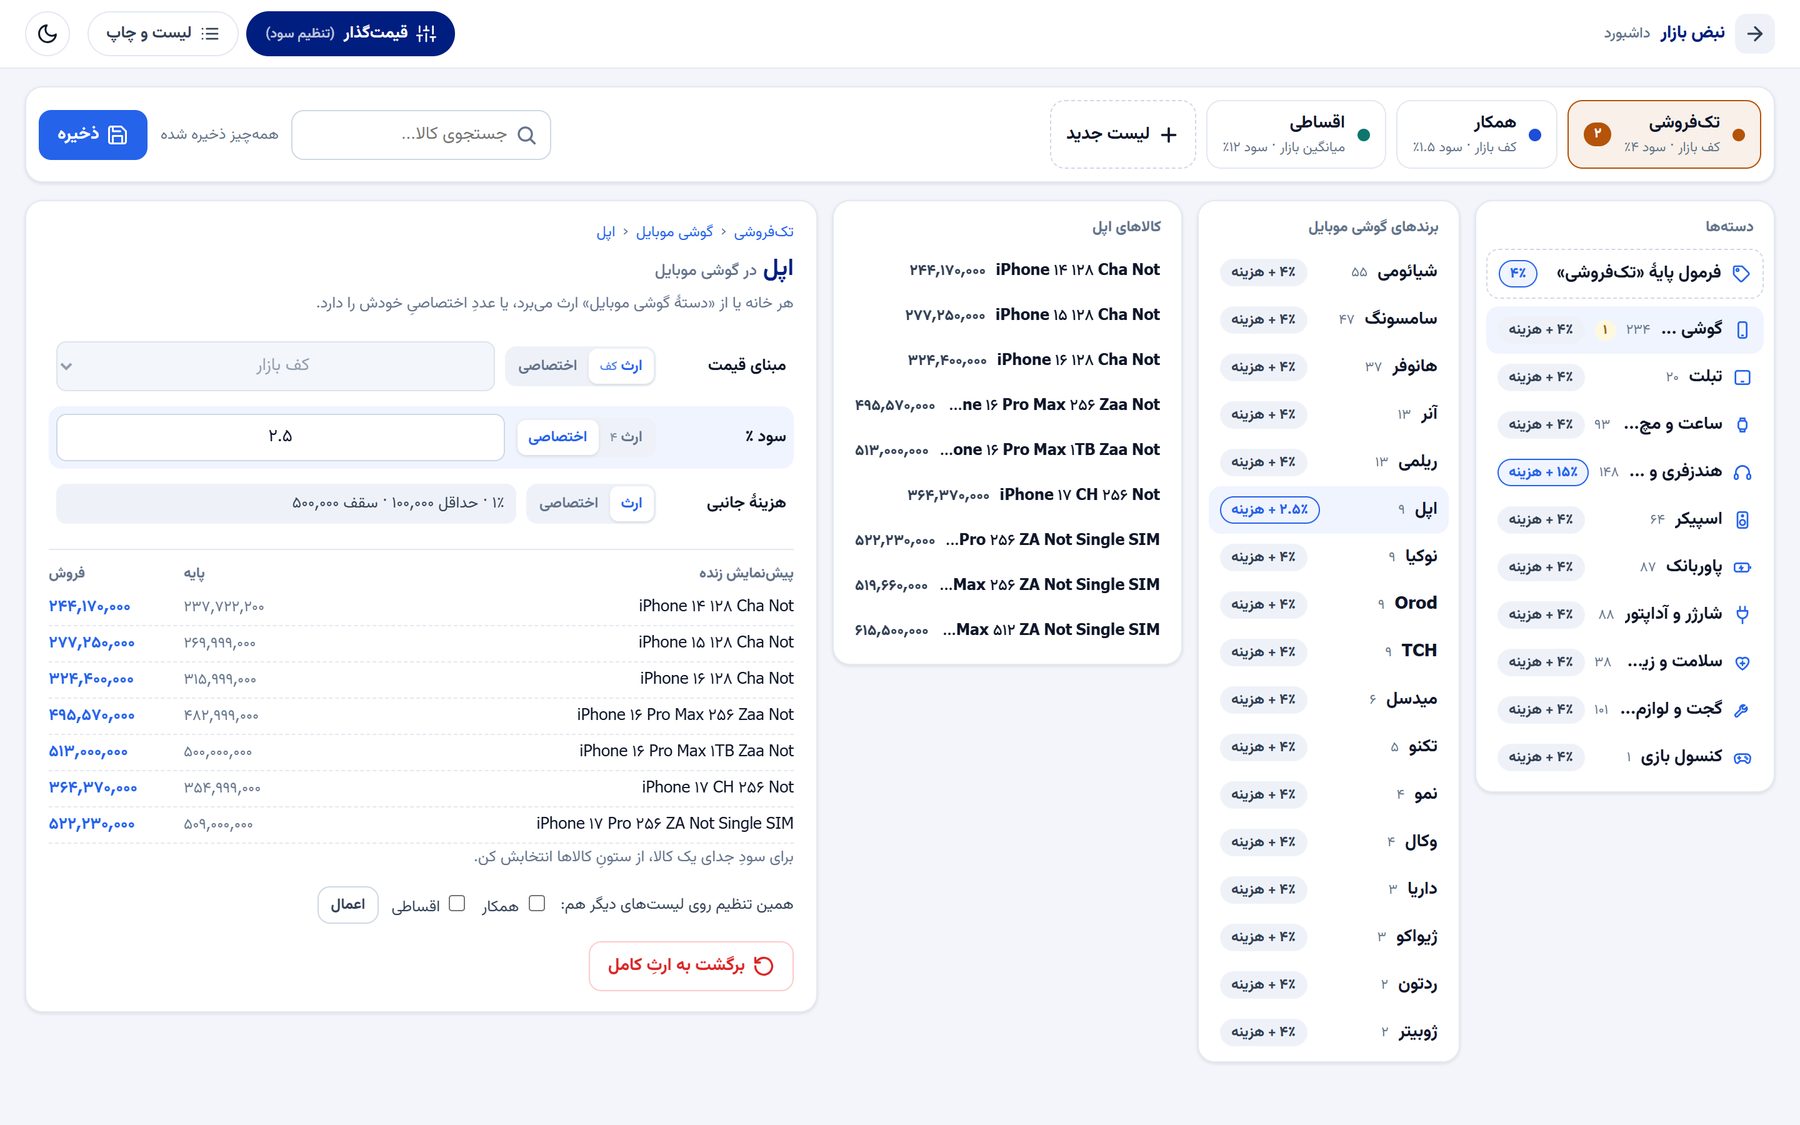Switch to the اقساطی list tab
The width and height of the screenshot is (1800, 1125).
(1296, 134)
